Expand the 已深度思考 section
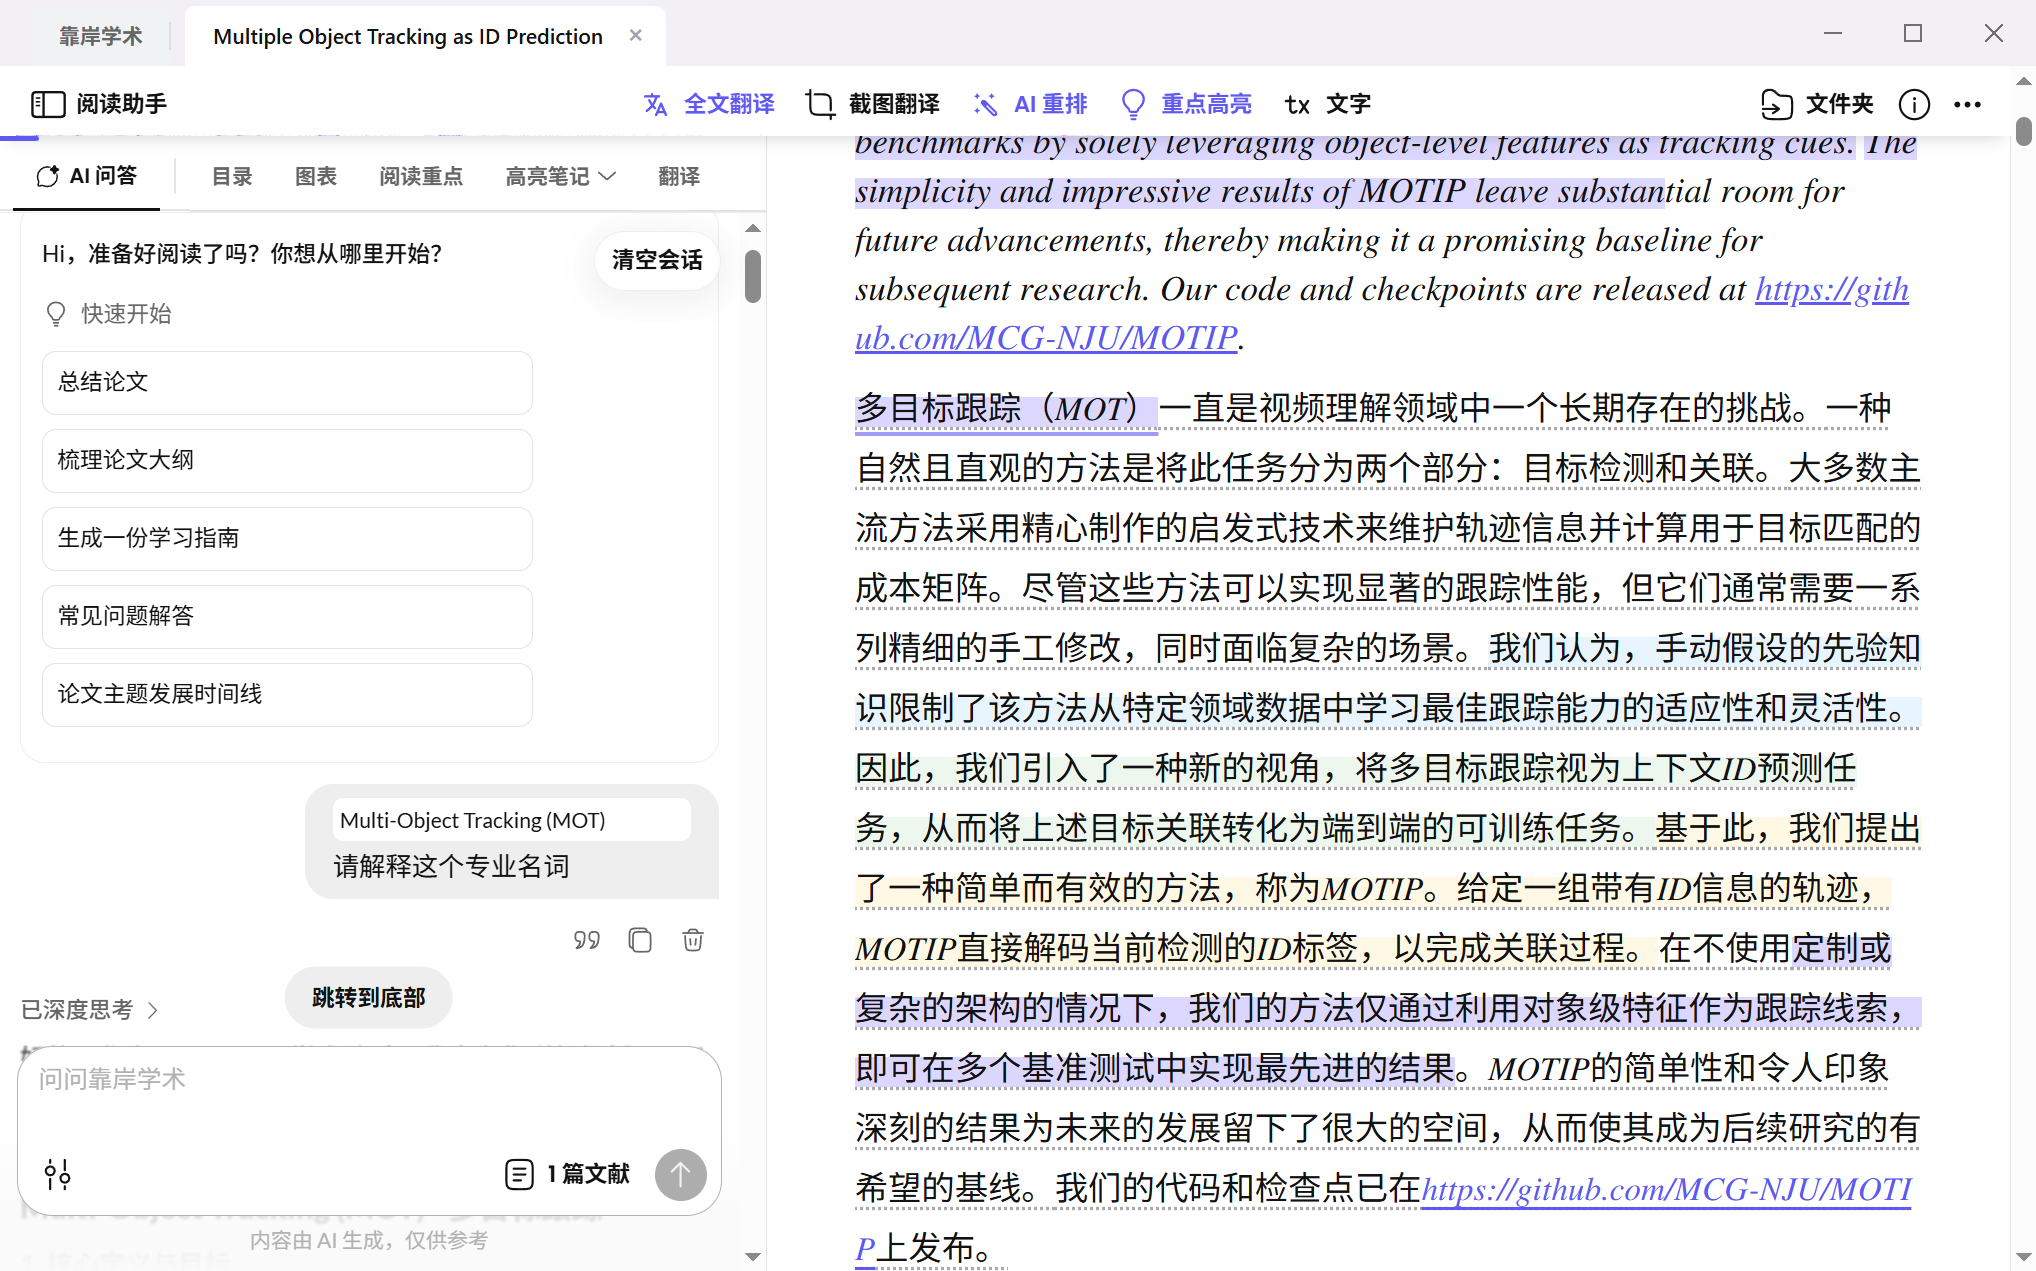The height and width of the screenshot is (1271, 2036). 90,1010
